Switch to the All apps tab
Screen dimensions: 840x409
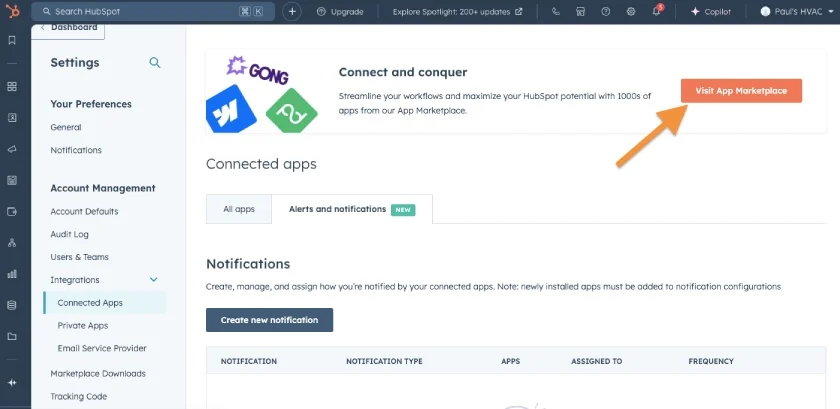tap(239, 209)
